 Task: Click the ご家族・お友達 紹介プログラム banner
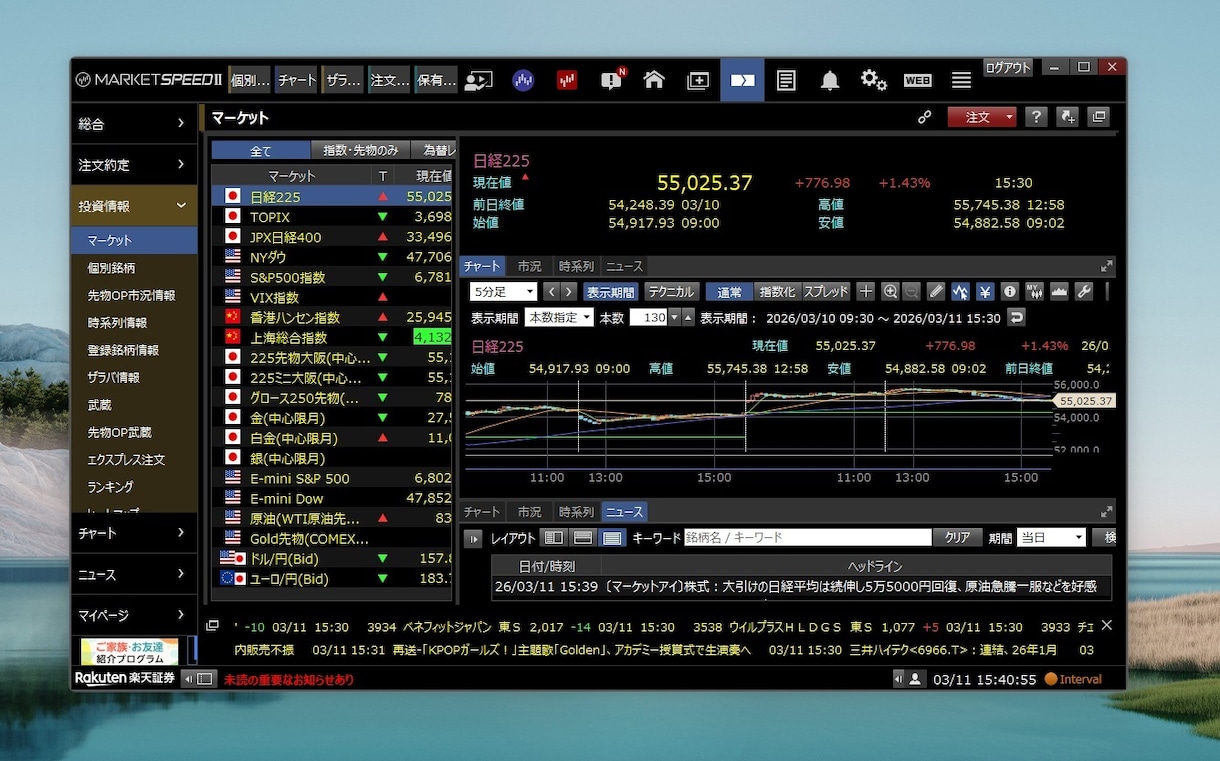[x=129, y=652]
